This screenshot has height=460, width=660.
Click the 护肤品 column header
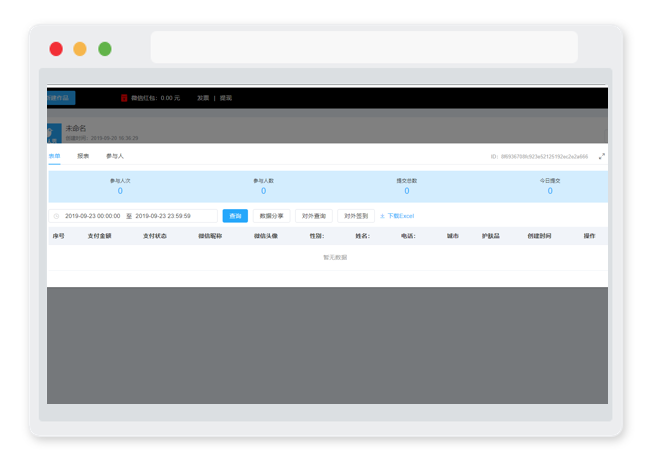[491, 236]
